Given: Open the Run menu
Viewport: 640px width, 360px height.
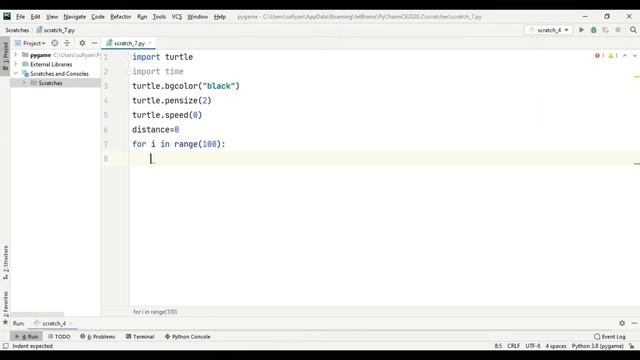Looking at the screenshot, I should click(142, 17).
